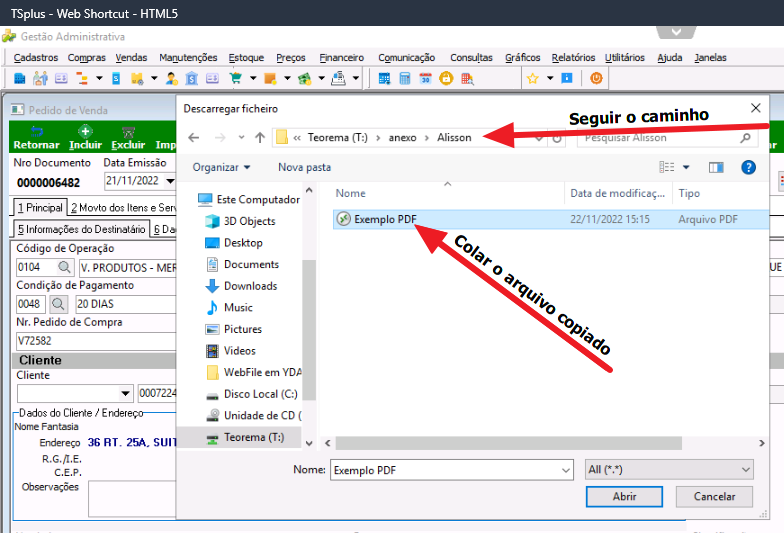784x533 pixels.
Task: Open the Utilitários menu
Action: click(624, 58)
